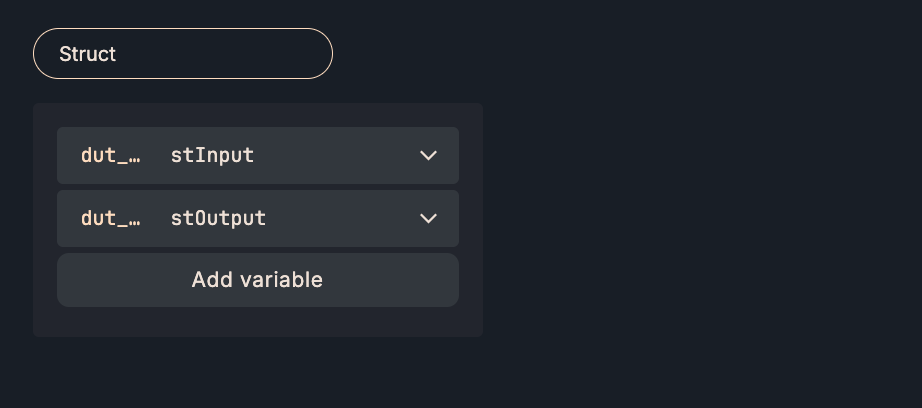Expand the stOutput variable chevron
Viewport: 922px width, 408px height.
[x=429, y=219]
